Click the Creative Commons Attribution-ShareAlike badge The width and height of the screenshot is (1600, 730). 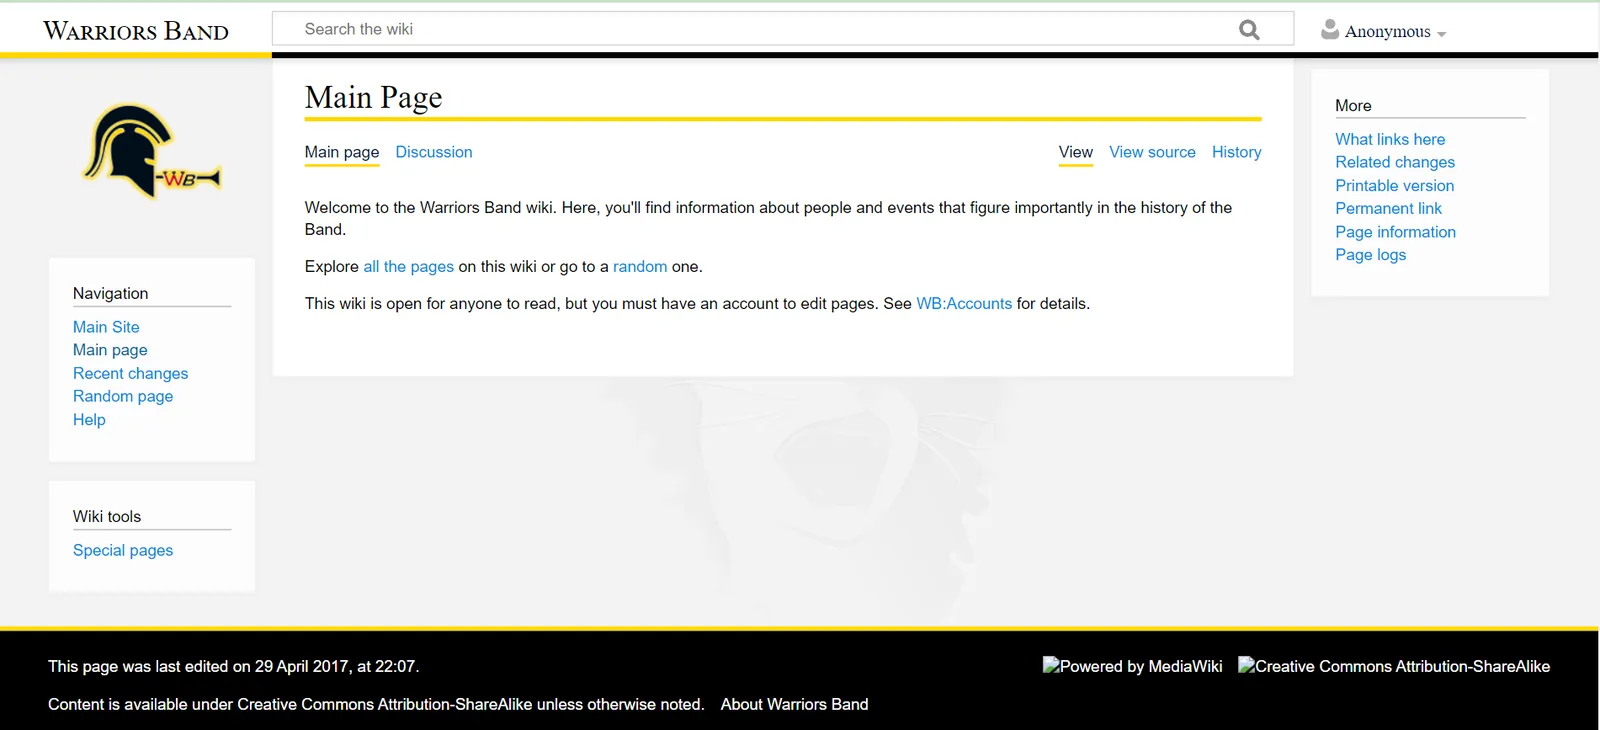1394,666
